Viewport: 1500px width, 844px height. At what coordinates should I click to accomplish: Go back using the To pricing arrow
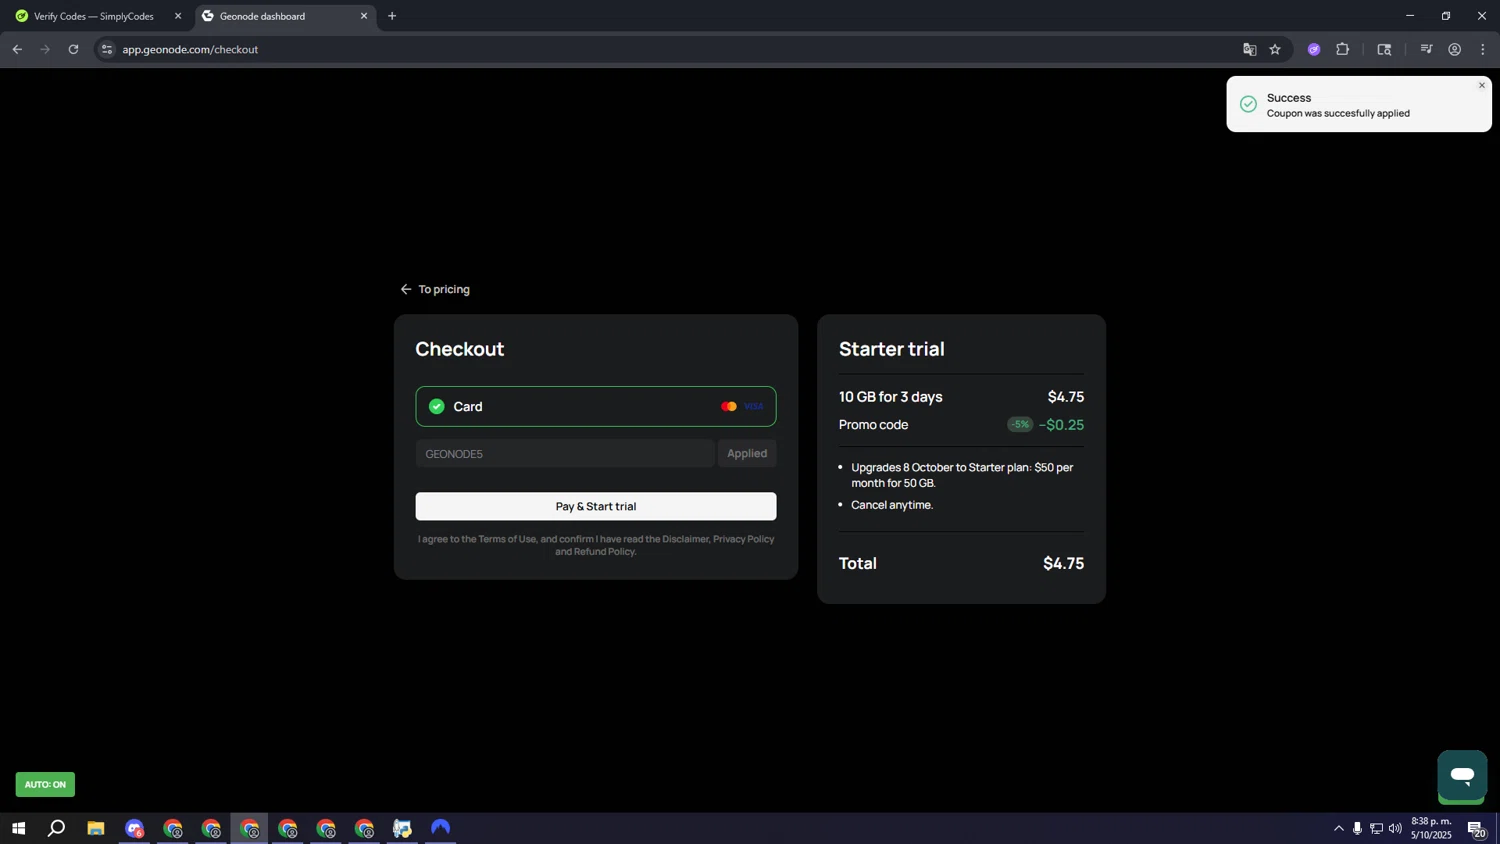coord(435,289)
